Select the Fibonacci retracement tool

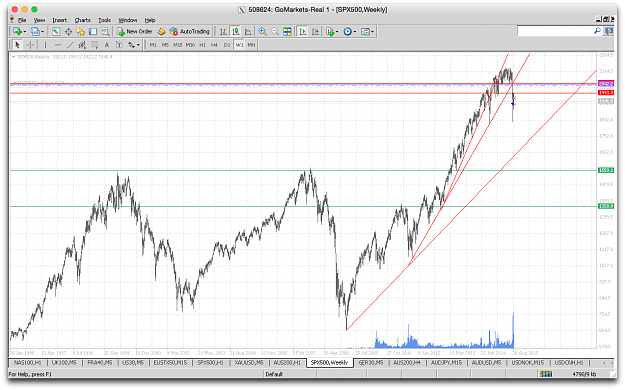point(94,45)
